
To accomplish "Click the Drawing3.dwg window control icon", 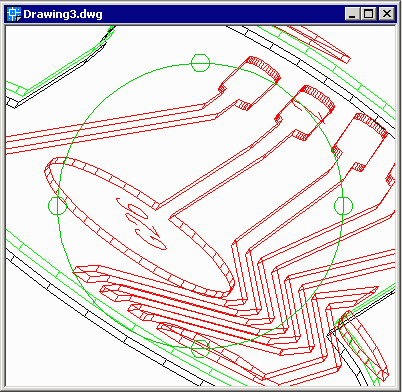I will click(x=13, y=14).
